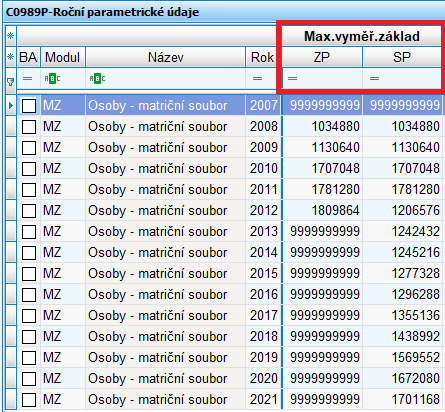Click the equals filter operator under Rok

pos(257,79)
